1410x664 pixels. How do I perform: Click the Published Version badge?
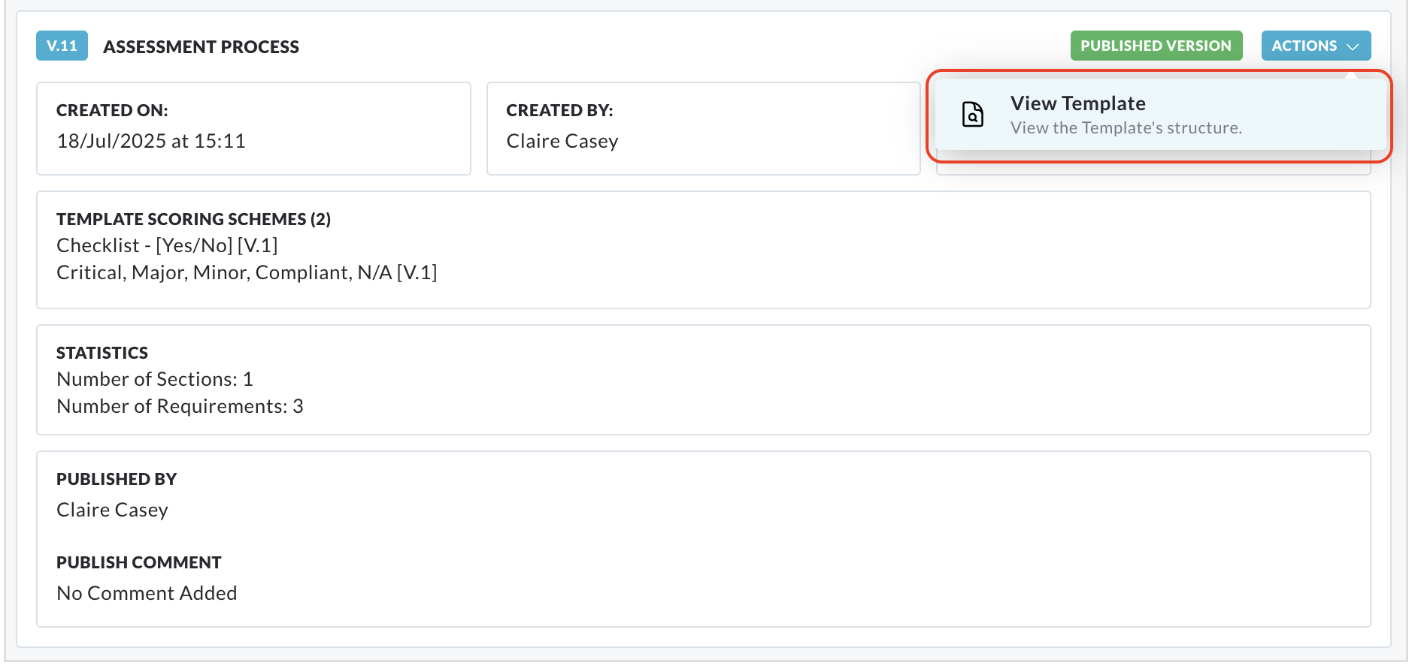click(x=1156, y=46)
